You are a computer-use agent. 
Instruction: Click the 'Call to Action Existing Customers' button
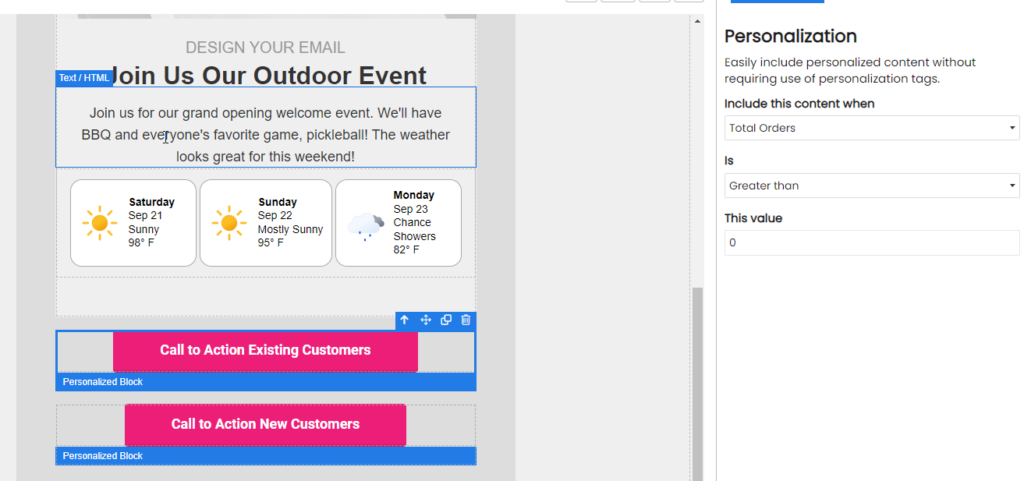pos(265,351)
